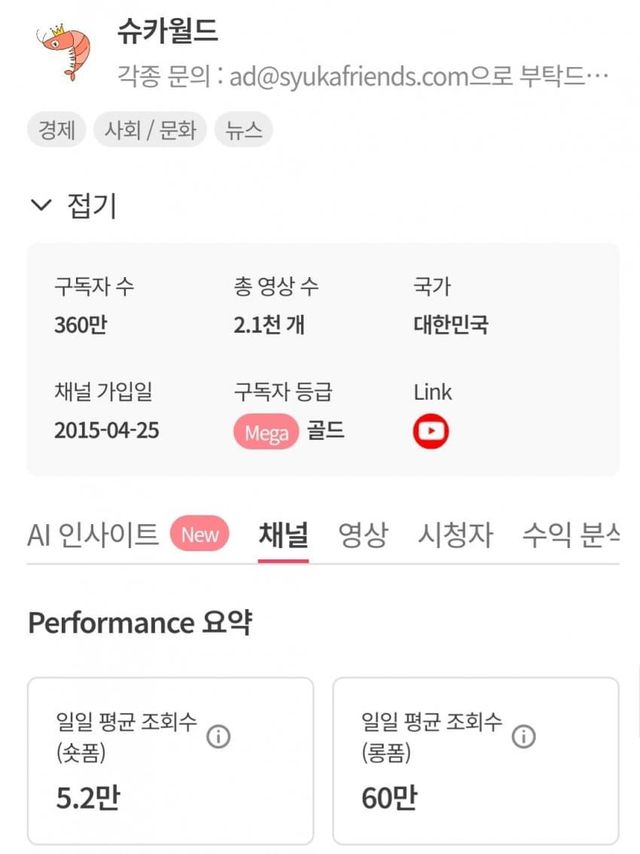Click the 슈카월드 channel name
Screen dimensions: 640x854
167,31
